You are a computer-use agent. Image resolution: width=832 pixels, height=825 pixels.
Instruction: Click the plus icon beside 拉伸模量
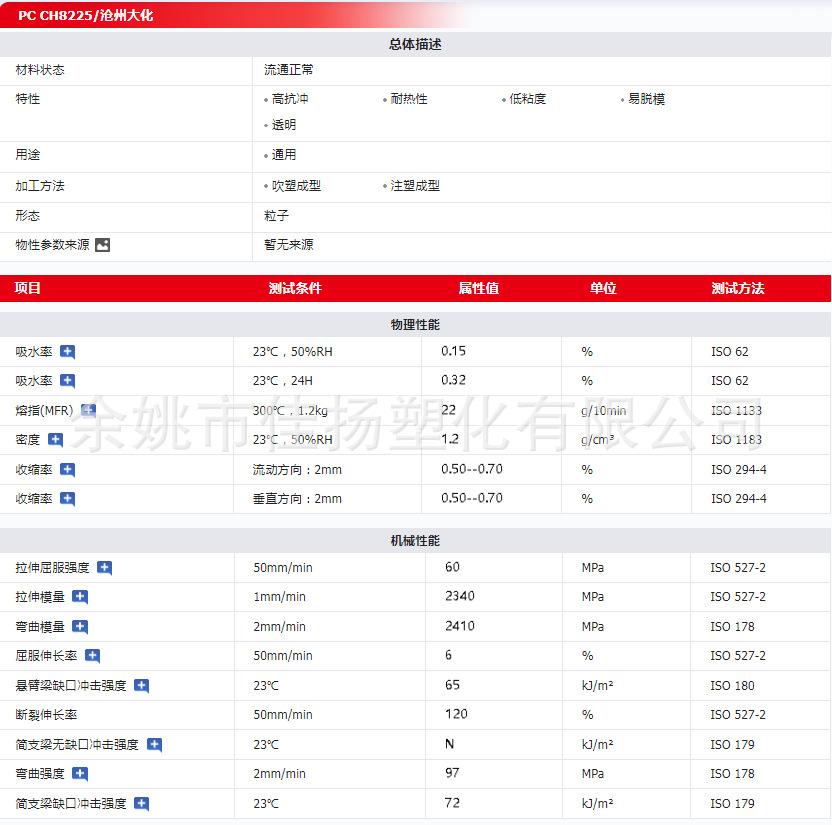pyautogui.click(x=80, y=597)
